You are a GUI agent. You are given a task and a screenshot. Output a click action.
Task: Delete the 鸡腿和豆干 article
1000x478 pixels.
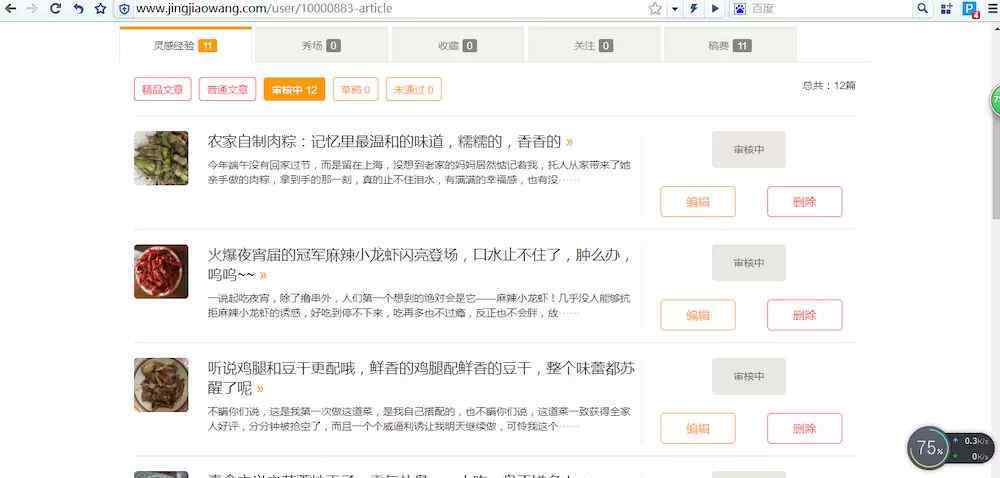805,428
